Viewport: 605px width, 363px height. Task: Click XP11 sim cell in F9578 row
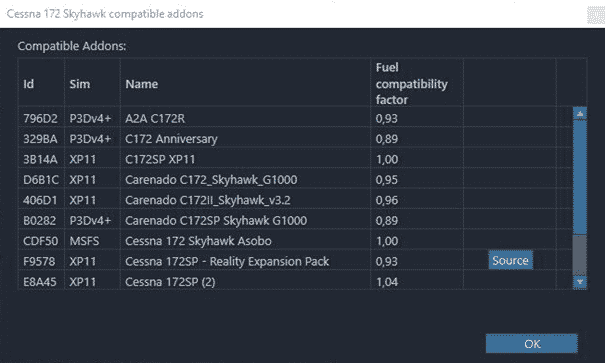83,262
